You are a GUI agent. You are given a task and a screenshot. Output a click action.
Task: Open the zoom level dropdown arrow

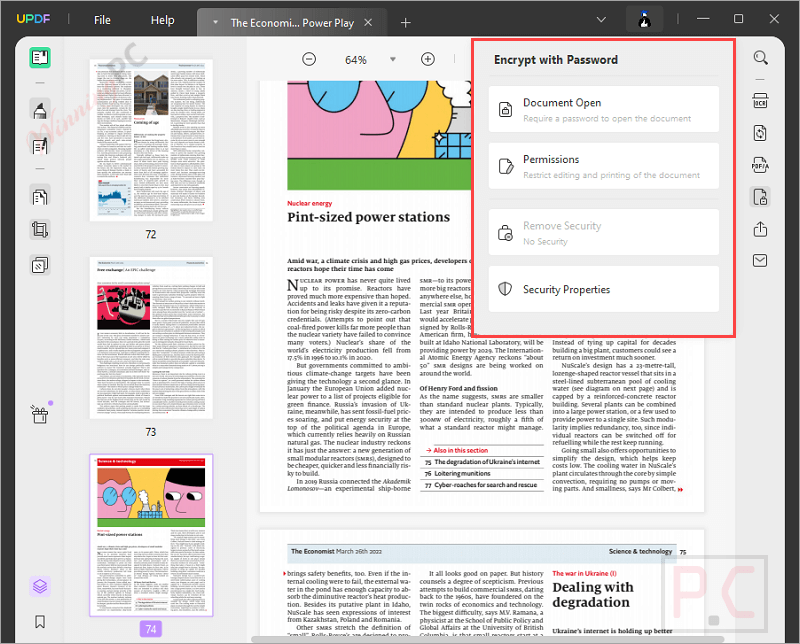coord(393,59)
